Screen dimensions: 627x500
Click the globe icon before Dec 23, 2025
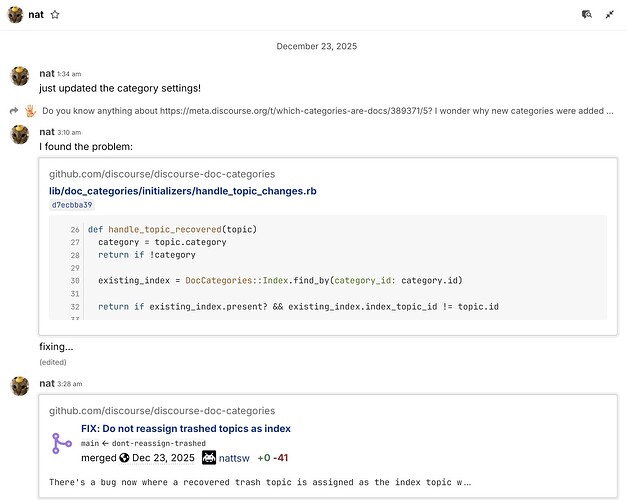click(124, 458)
